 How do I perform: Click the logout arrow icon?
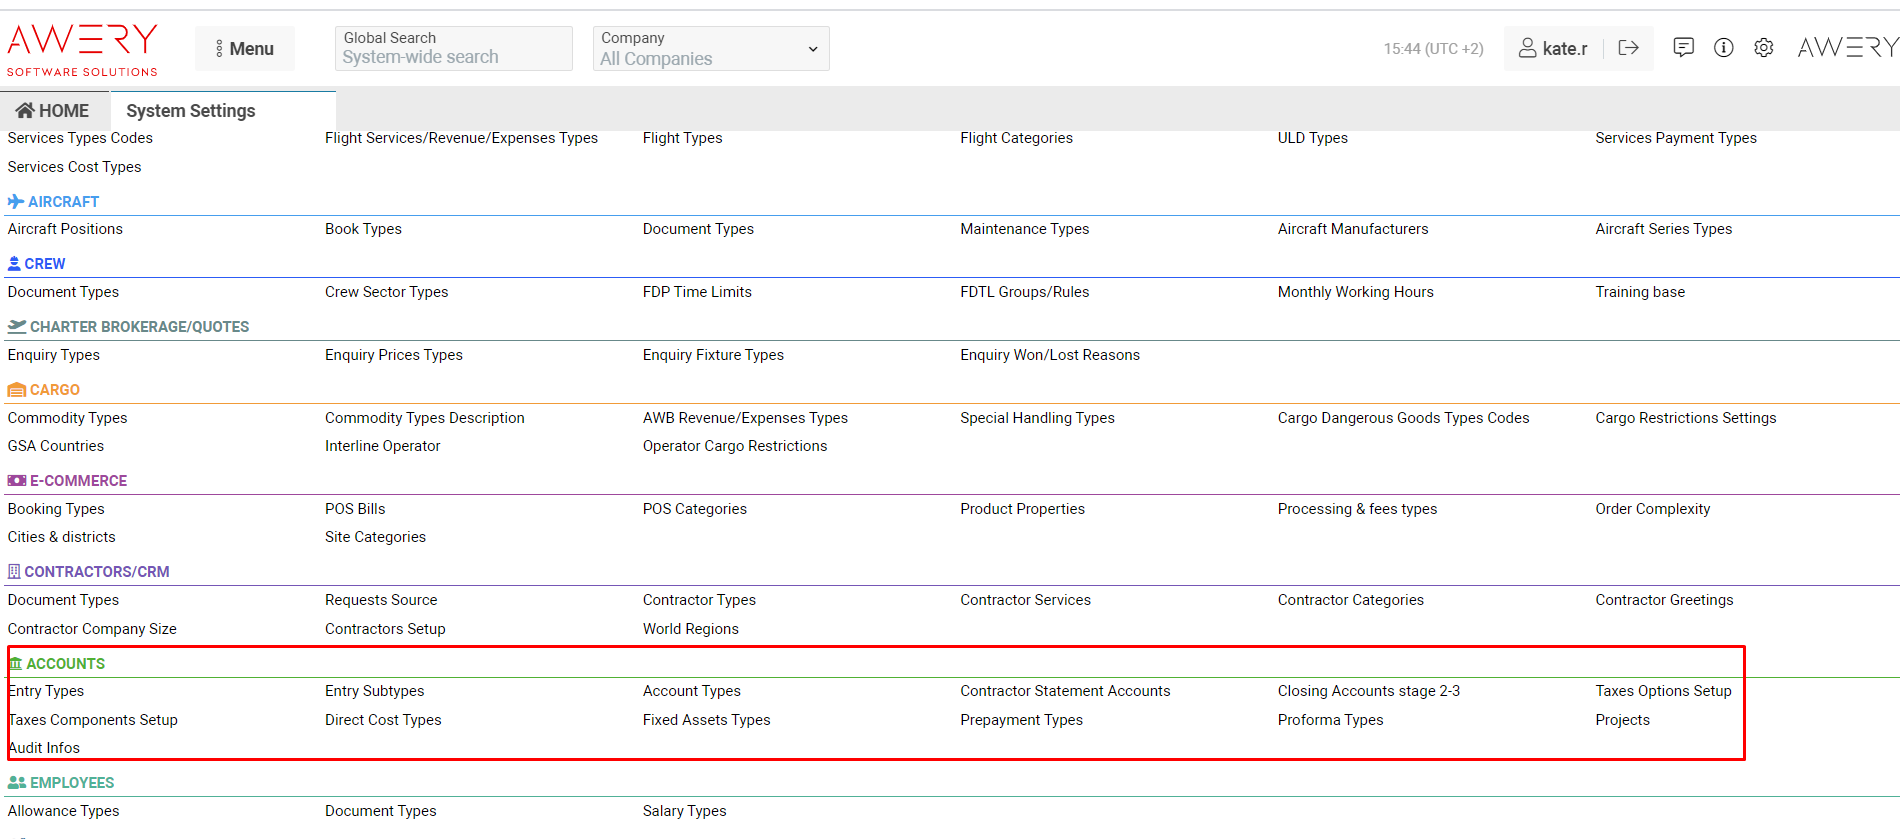1628,48
